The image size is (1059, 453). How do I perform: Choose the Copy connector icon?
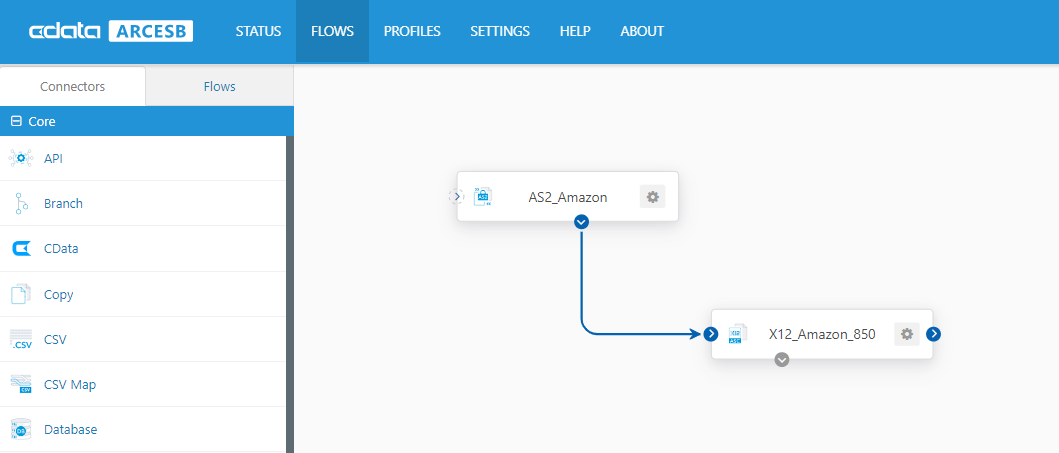pos(21,295)
